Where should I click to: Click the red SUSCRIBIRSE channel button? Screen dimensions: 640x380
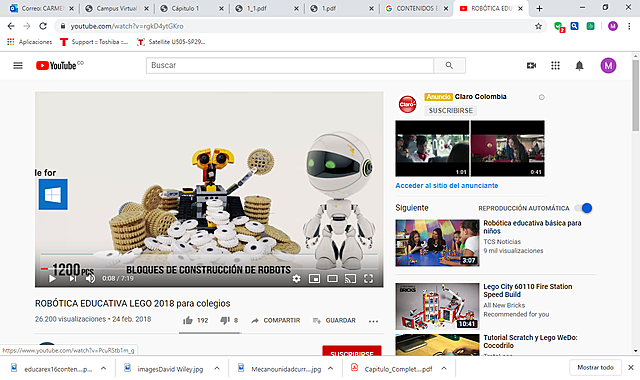tap(352, 351)
